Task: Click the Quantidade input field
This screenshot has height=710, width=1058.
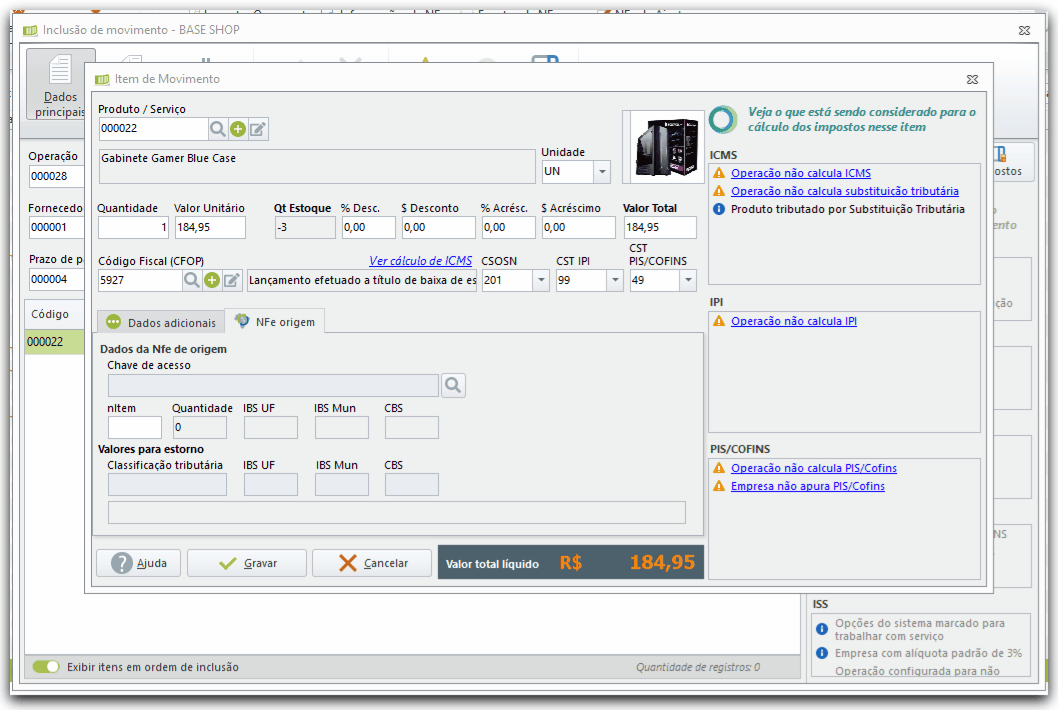Action: pyautogui.click(x=133, y=227)
